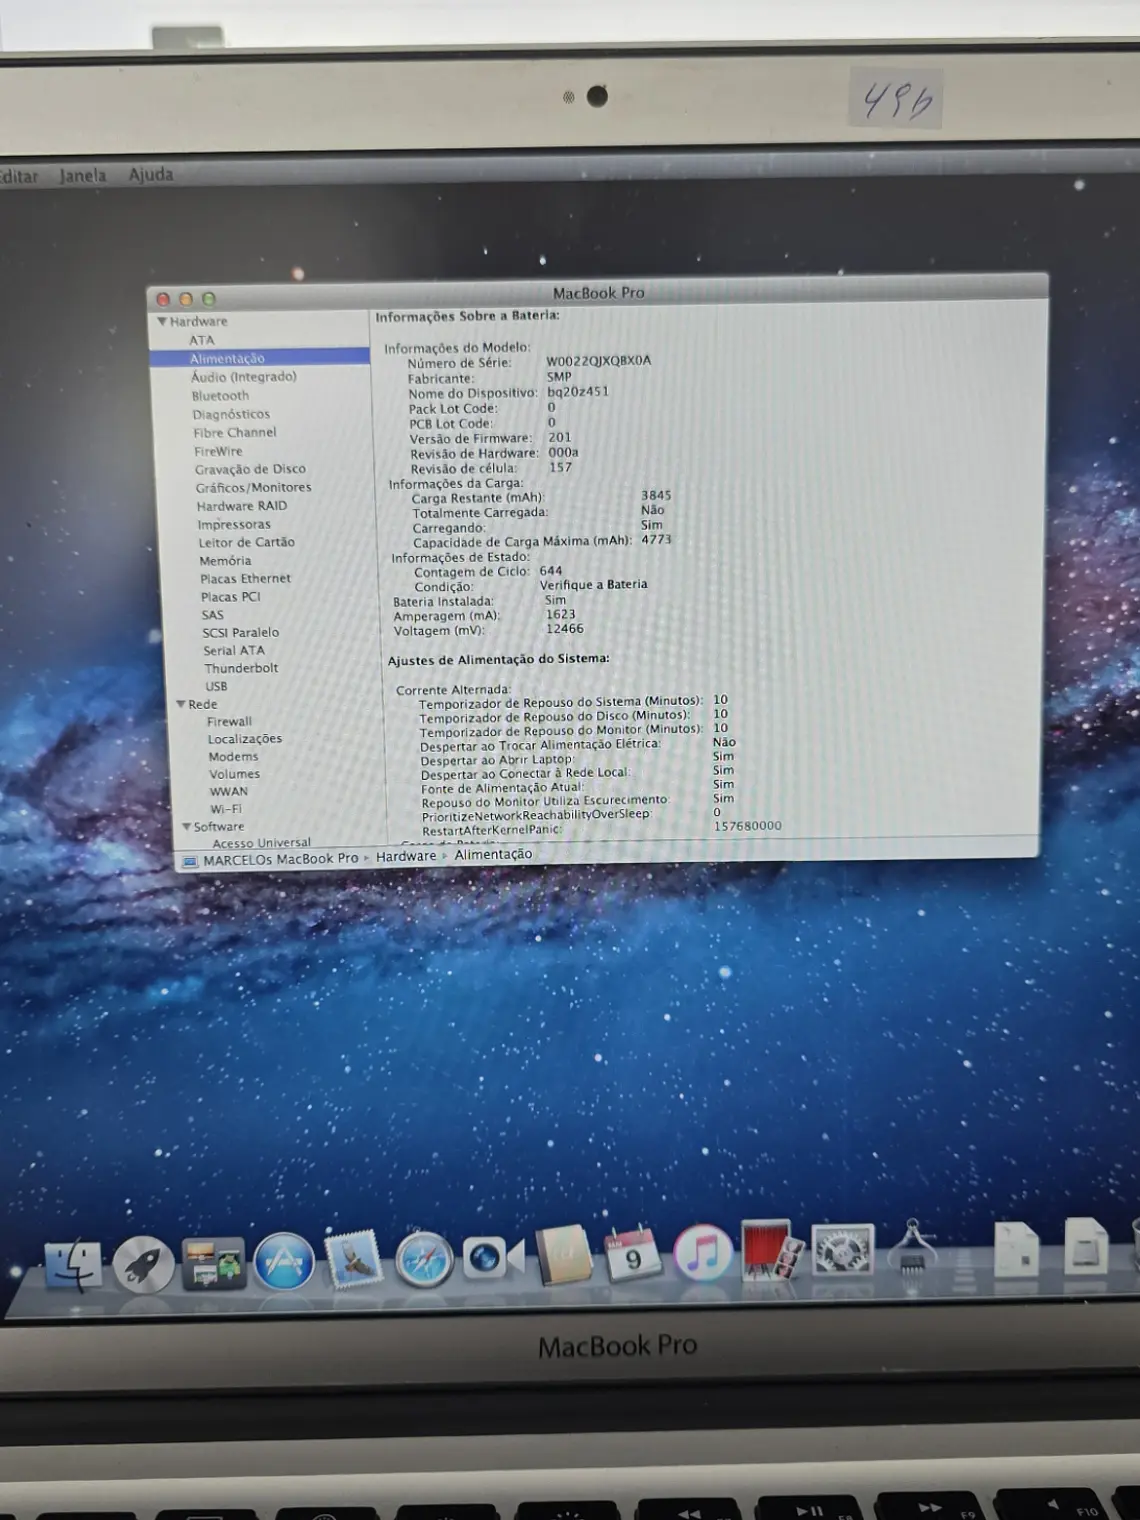Open Mission Control from the Dock
This screenshot has width=1140, height=1520.
[213, 1263]
